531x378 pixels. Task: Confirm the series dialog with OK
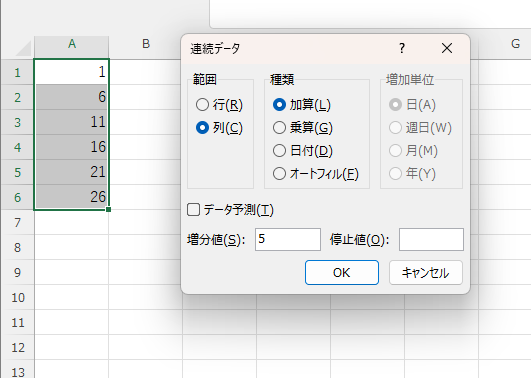[342, 273]
